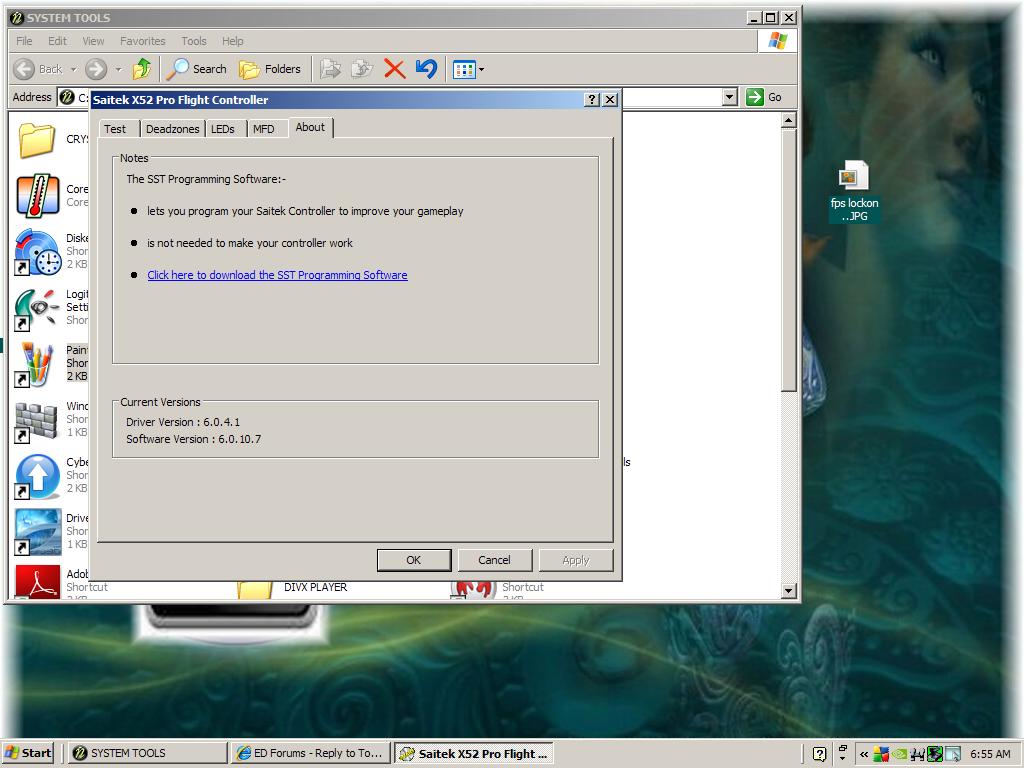
Task: Click the Address bar input field
Action: click(x=397, y=97)
